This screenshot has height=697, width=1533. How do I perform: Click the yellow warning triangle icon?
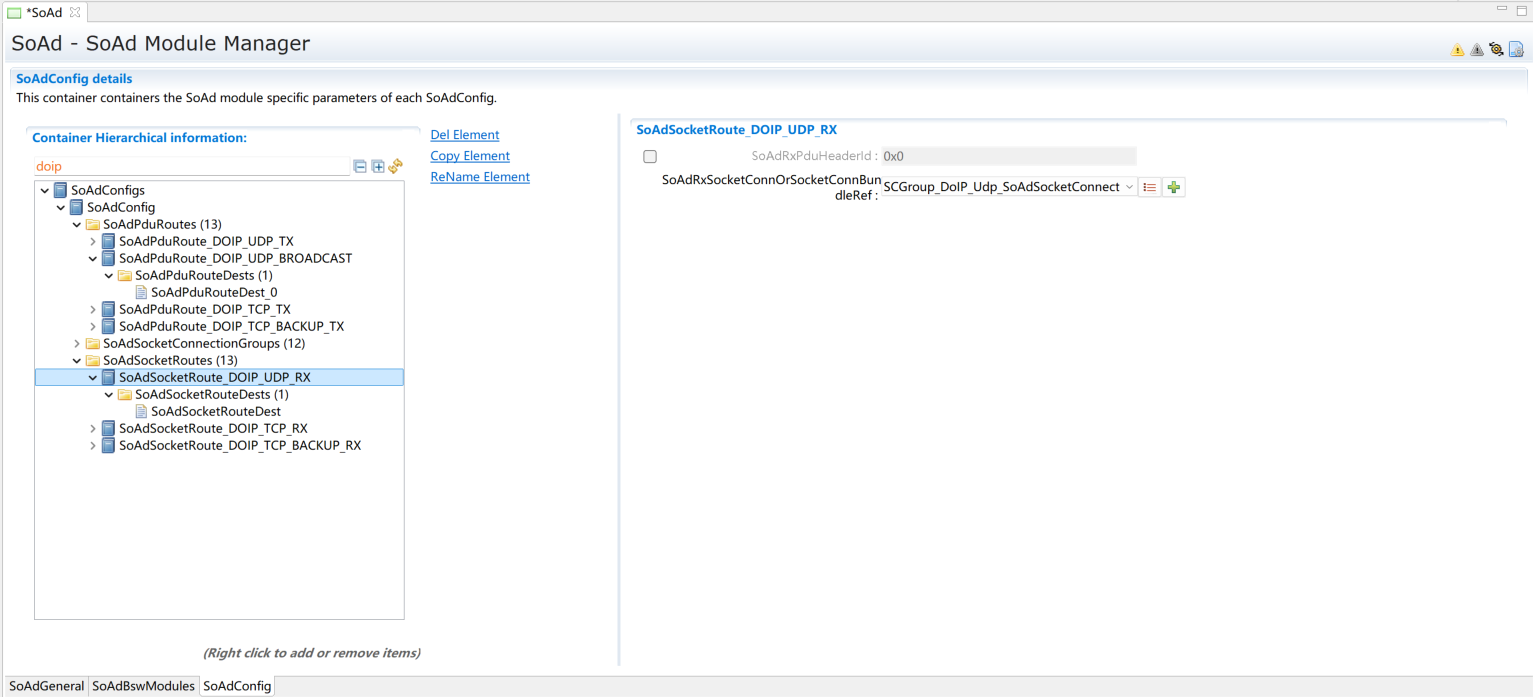point(1457,50)
